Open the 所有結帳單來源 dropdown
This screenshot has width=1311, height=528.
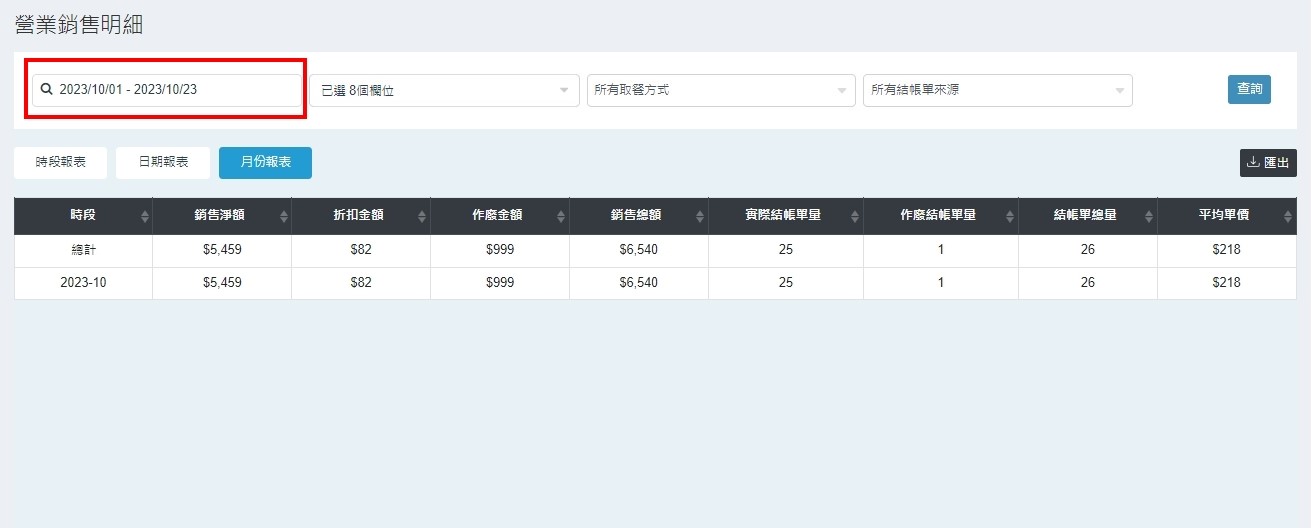997,90
